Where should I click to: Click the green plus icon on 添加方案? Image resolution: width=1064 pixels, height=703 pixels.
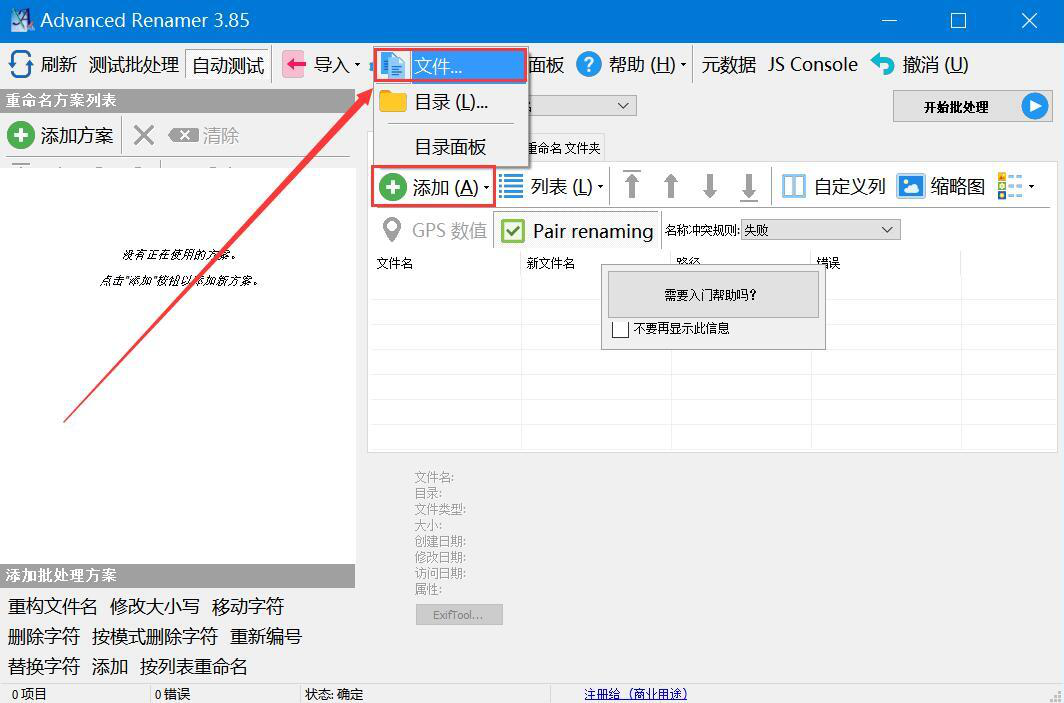coord(20,135)
